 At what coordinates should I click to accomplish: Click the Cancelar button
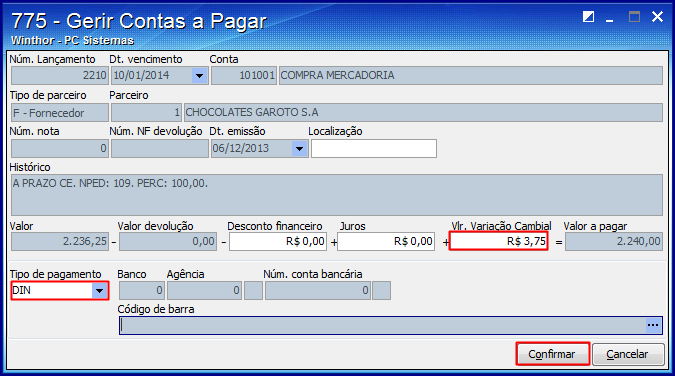[x=628, y=354]
